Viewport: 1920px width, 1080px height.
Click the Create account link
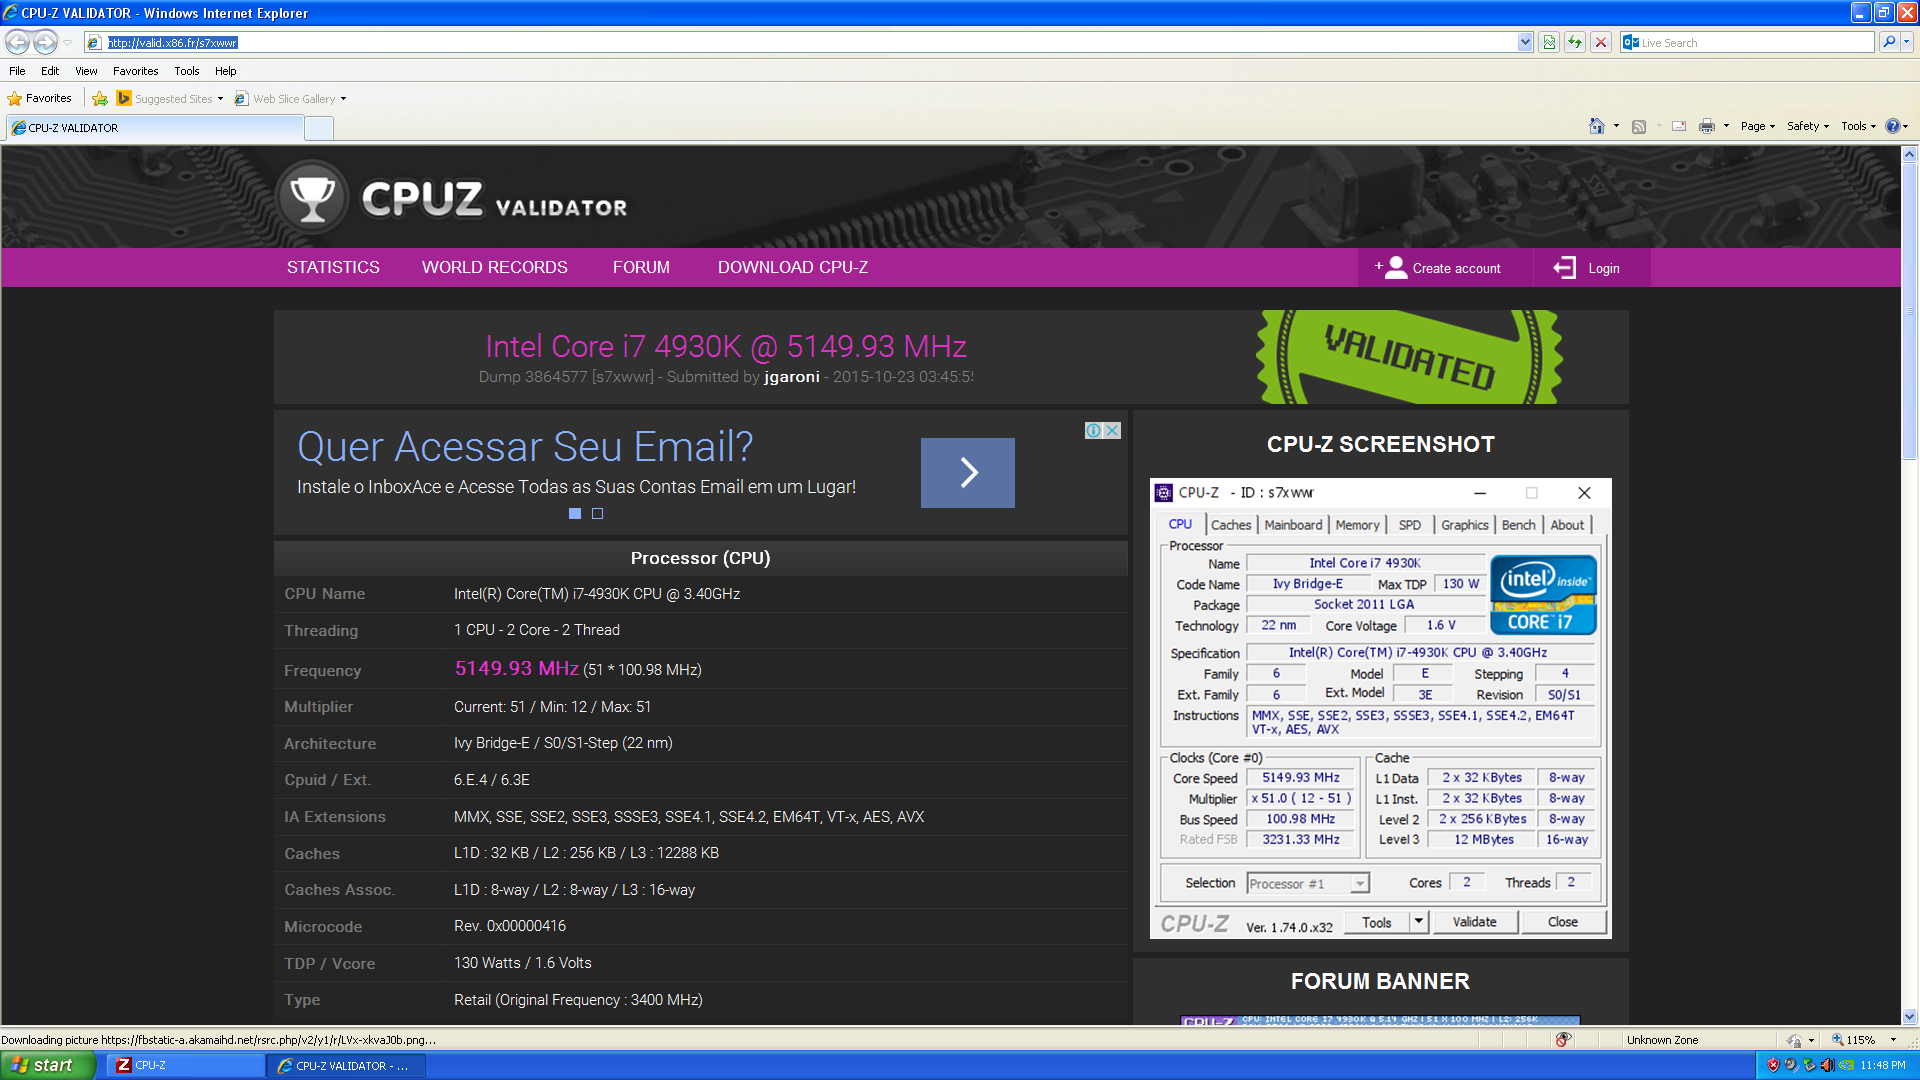tap(1438, 268)
